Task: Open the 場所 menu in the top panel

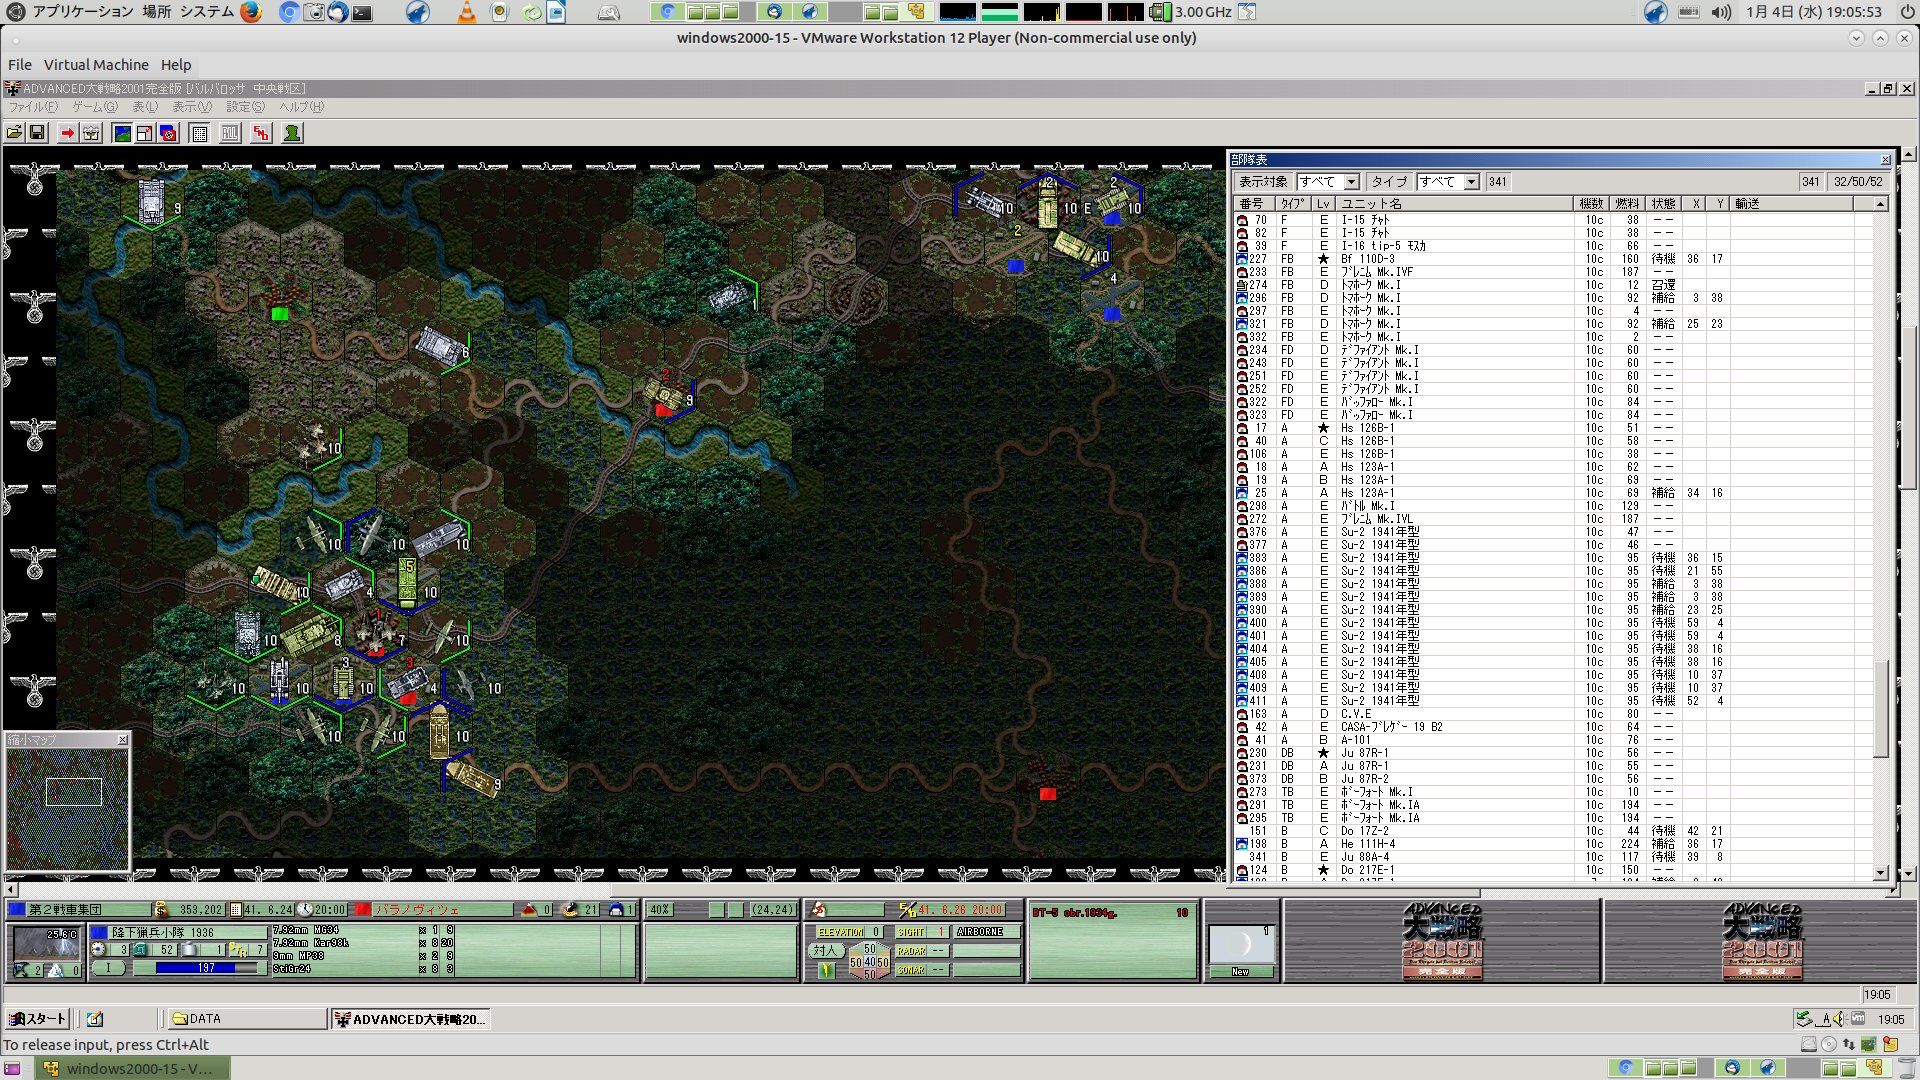Action: tap(156, 12)
